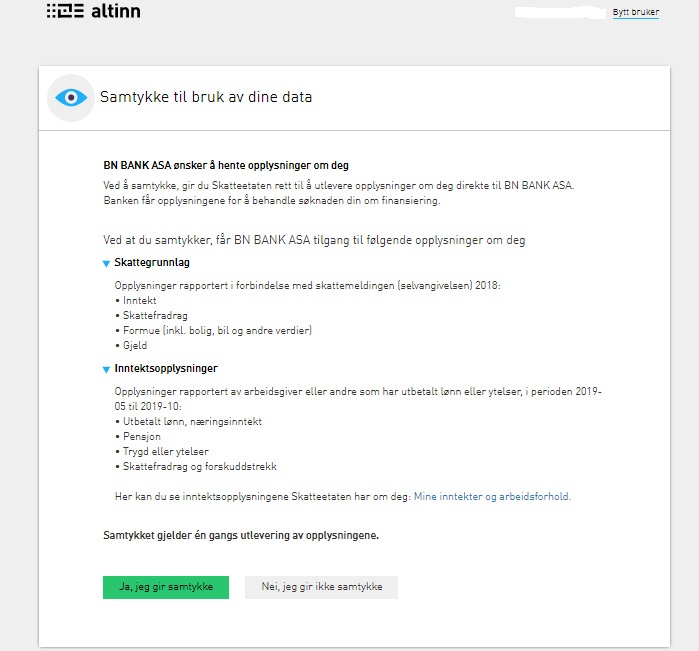Decline with Nei, jeg gir ikke samtykke
The height and width of the screenshot is (651, 699).
321,587
